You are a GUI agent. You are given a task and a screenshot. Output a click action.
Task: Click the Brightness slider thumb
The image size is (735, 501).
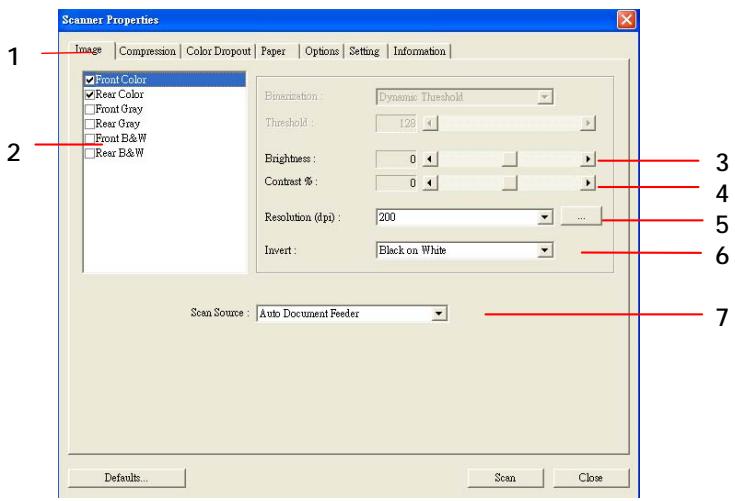point(509,159)
